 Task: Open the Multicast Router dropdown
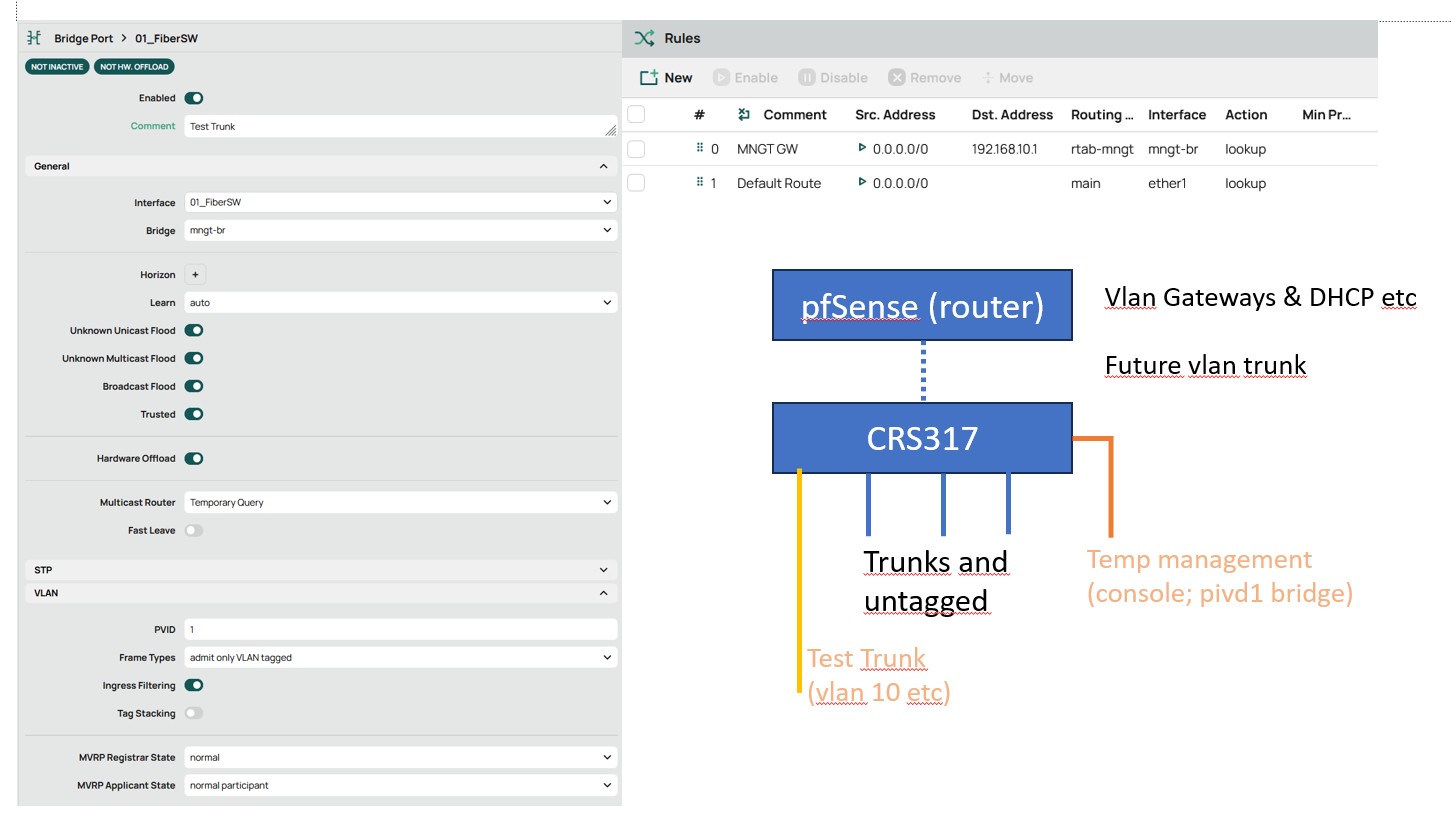[x=401, y=502]
